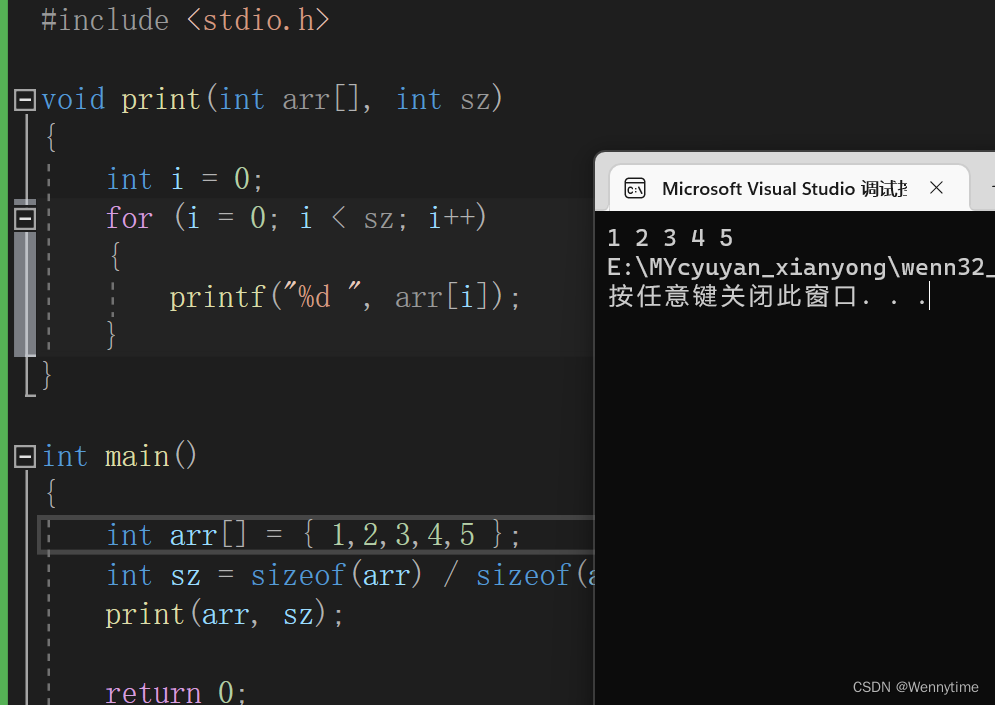Click the 'int arr[] = { 1,2,3,4,5 };' line
995x705 pixels.
click(313, 535)
